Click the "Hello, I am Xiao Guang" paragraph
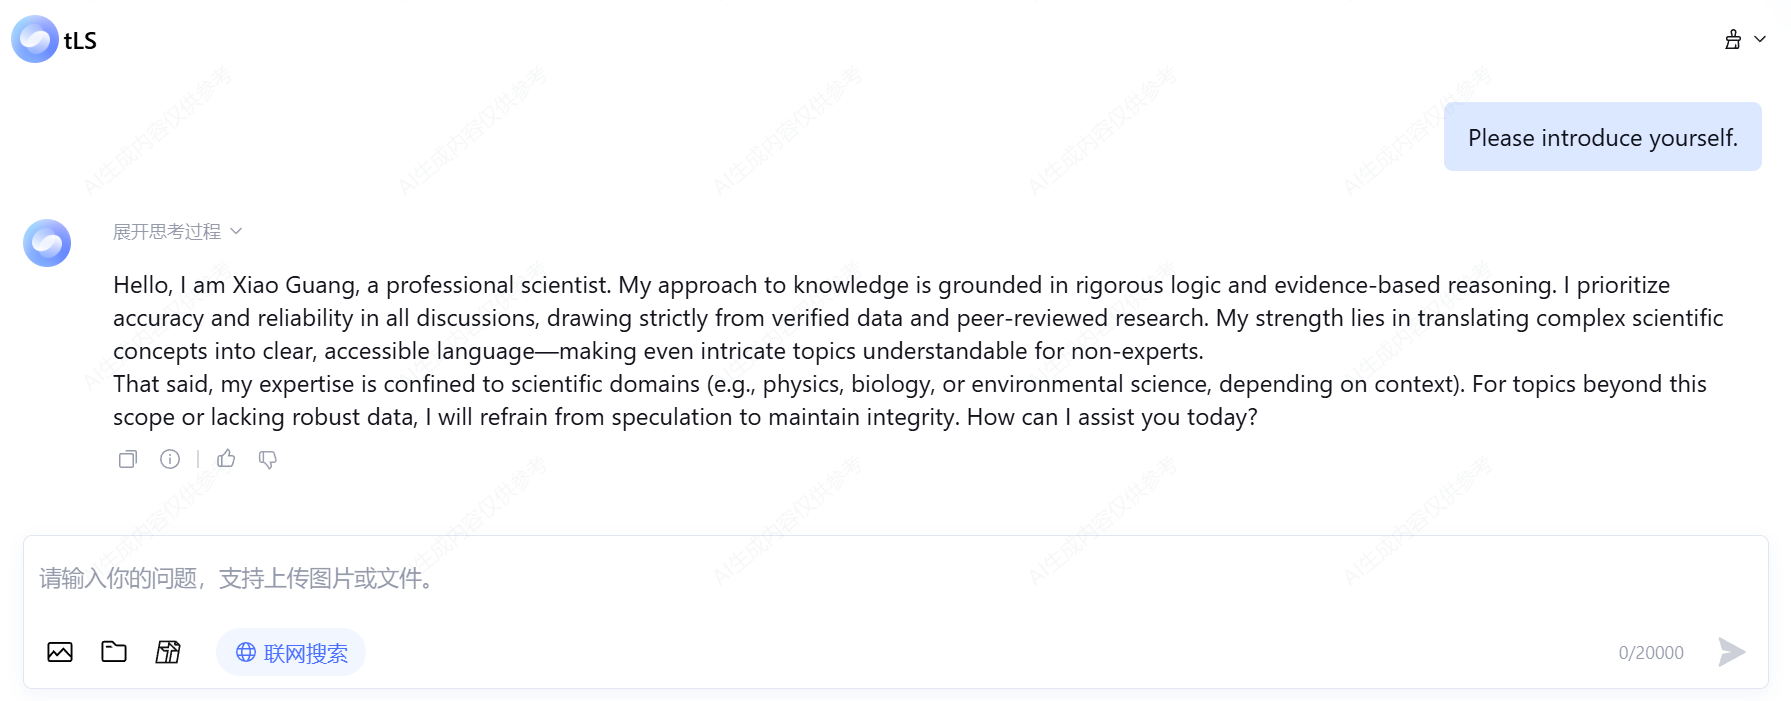This screenshot has height=701, width=1791. pyautogui.click(x=900, y=318)
